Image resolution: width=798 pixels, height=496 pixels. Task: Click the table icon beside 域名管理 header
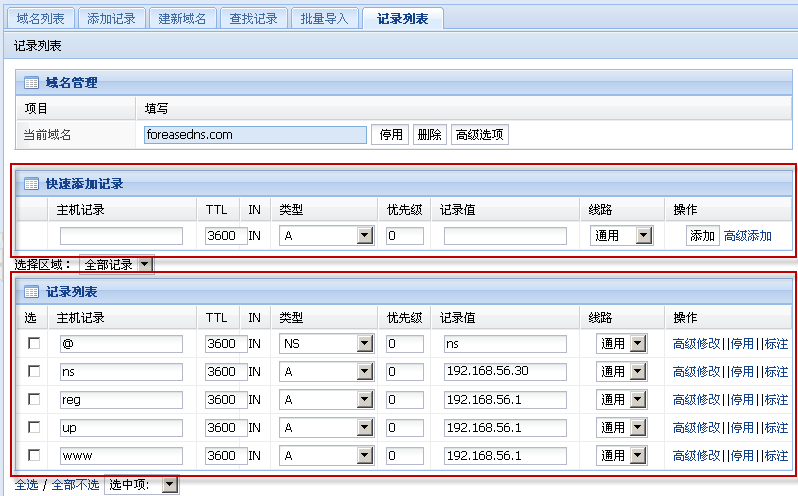tap(31, 83)
